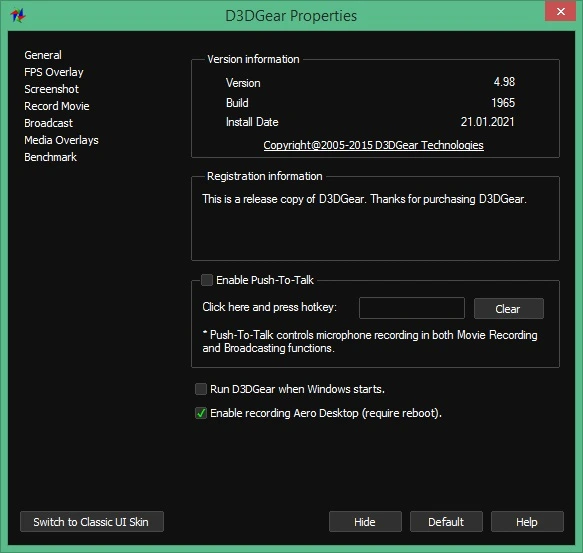
Task: Open the Record Movie section
Action: (x=57, y=106)
